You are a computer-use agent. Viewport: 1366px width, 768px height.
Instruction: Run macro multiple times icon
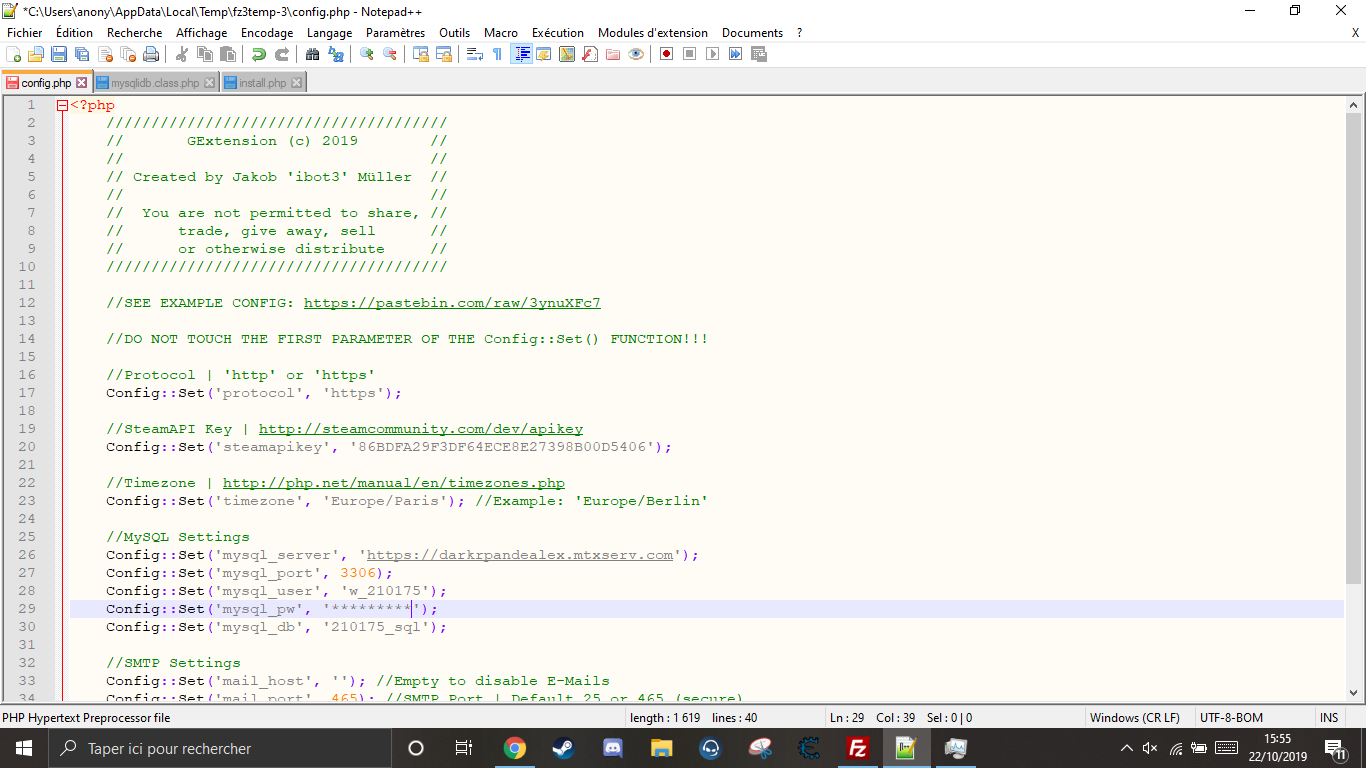click(x=735, y=54)
